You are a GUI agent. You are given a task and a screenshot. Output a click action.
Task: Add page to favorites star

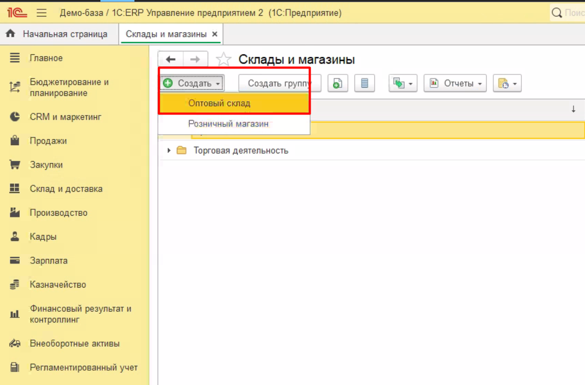pos(223,59)
